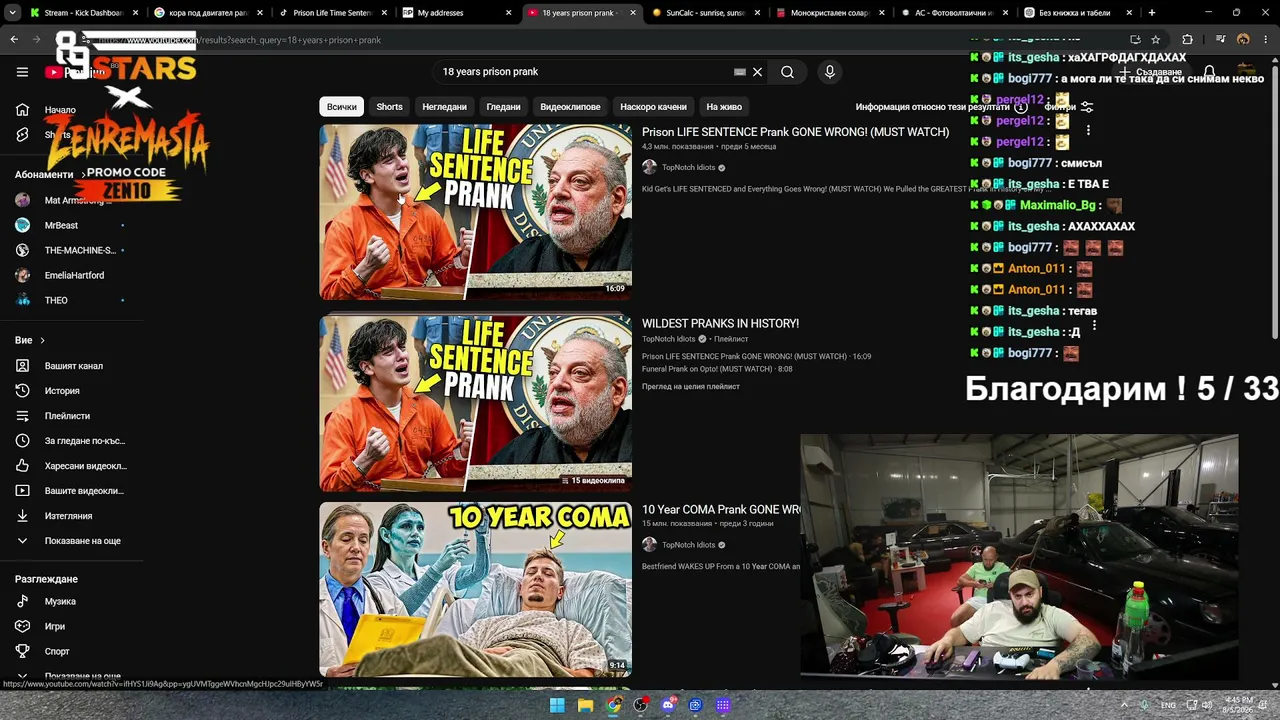
Task: Open File Explorer from taskbar
Action: [585, 705]
